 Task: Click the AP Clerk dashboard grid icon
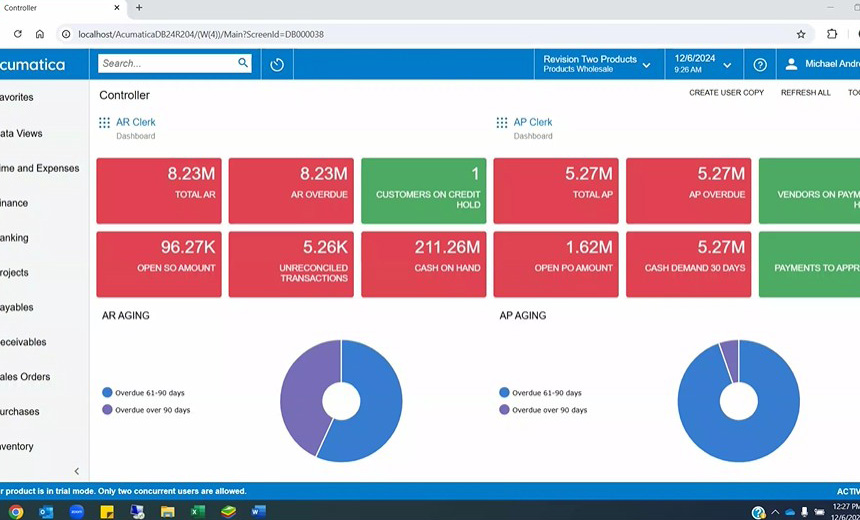501,122
